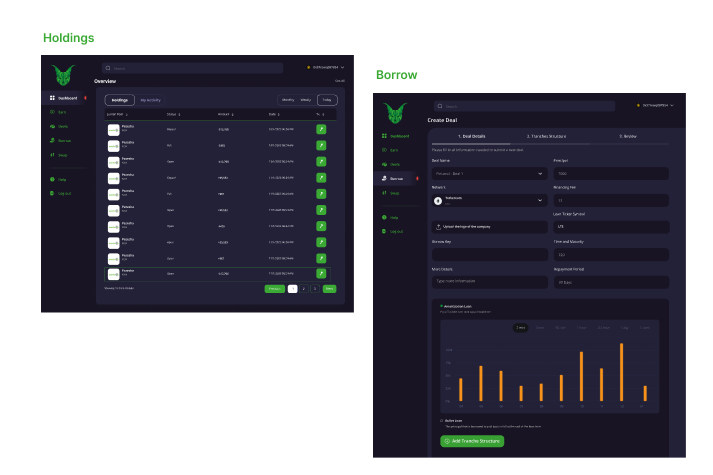The height and width of the screenshot is (475, 713).
Task: Switch to the My Activity tab
Action: (x=150, y=100)
